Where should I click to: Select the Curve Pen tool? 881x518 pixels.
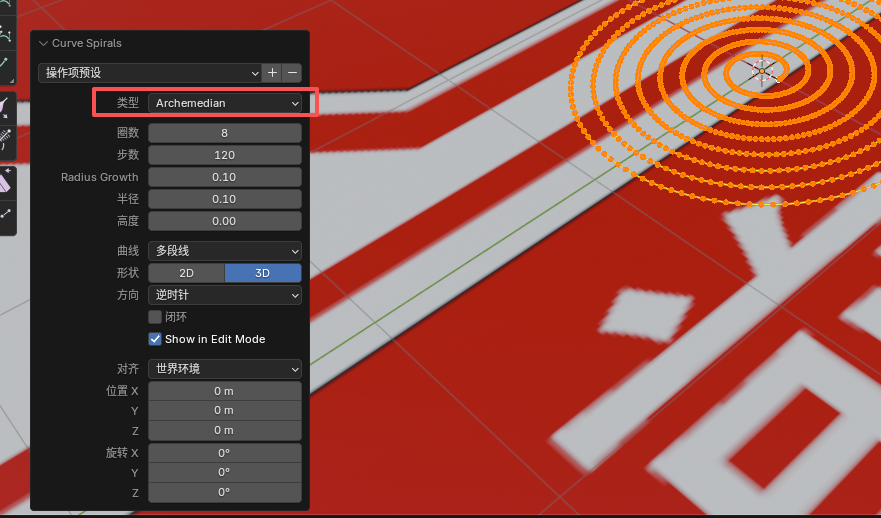[5, 31]
